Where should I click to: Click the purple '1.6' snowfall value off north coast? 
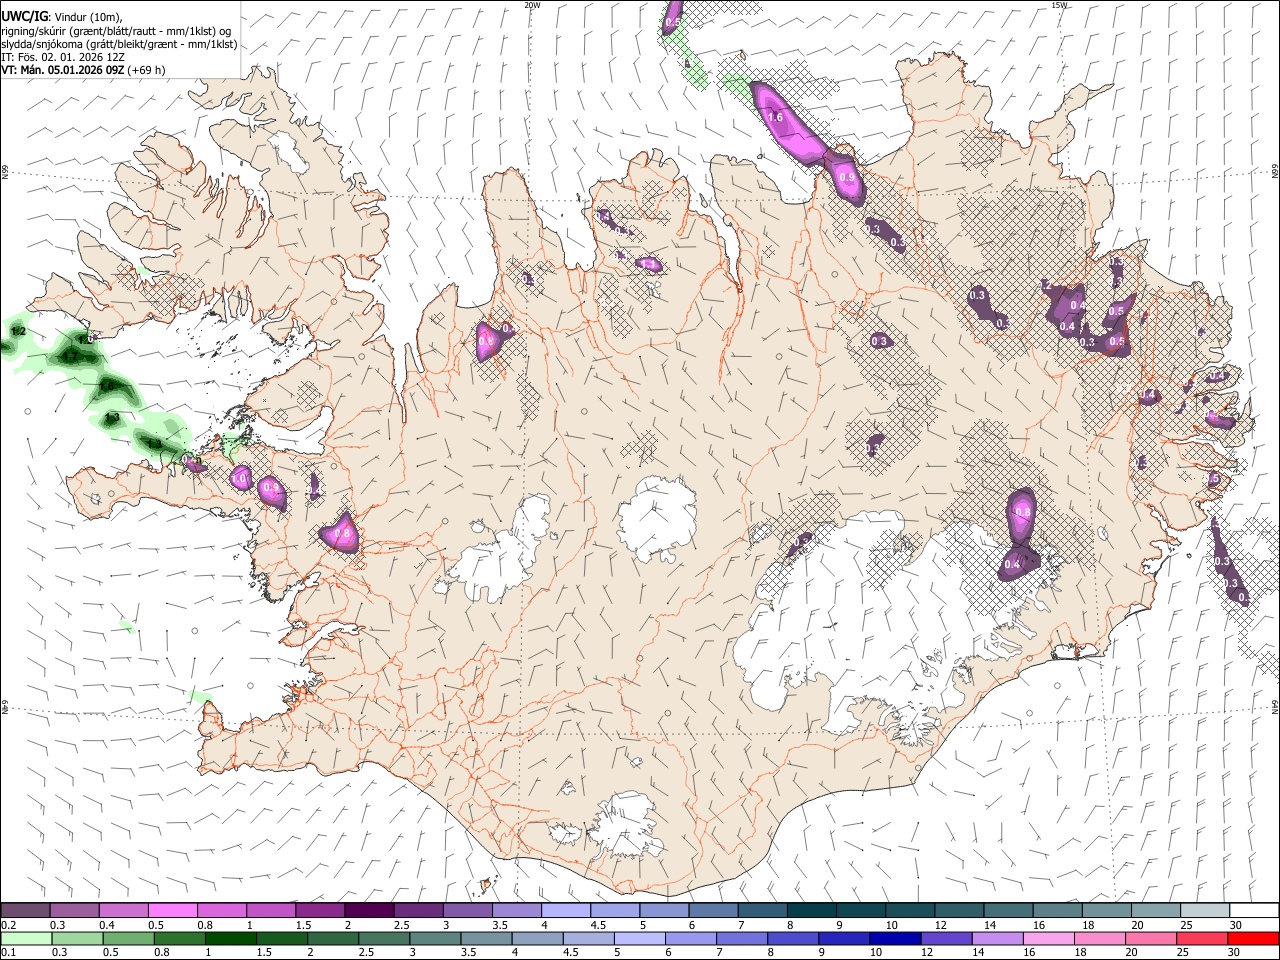click(x=774, y=117)
